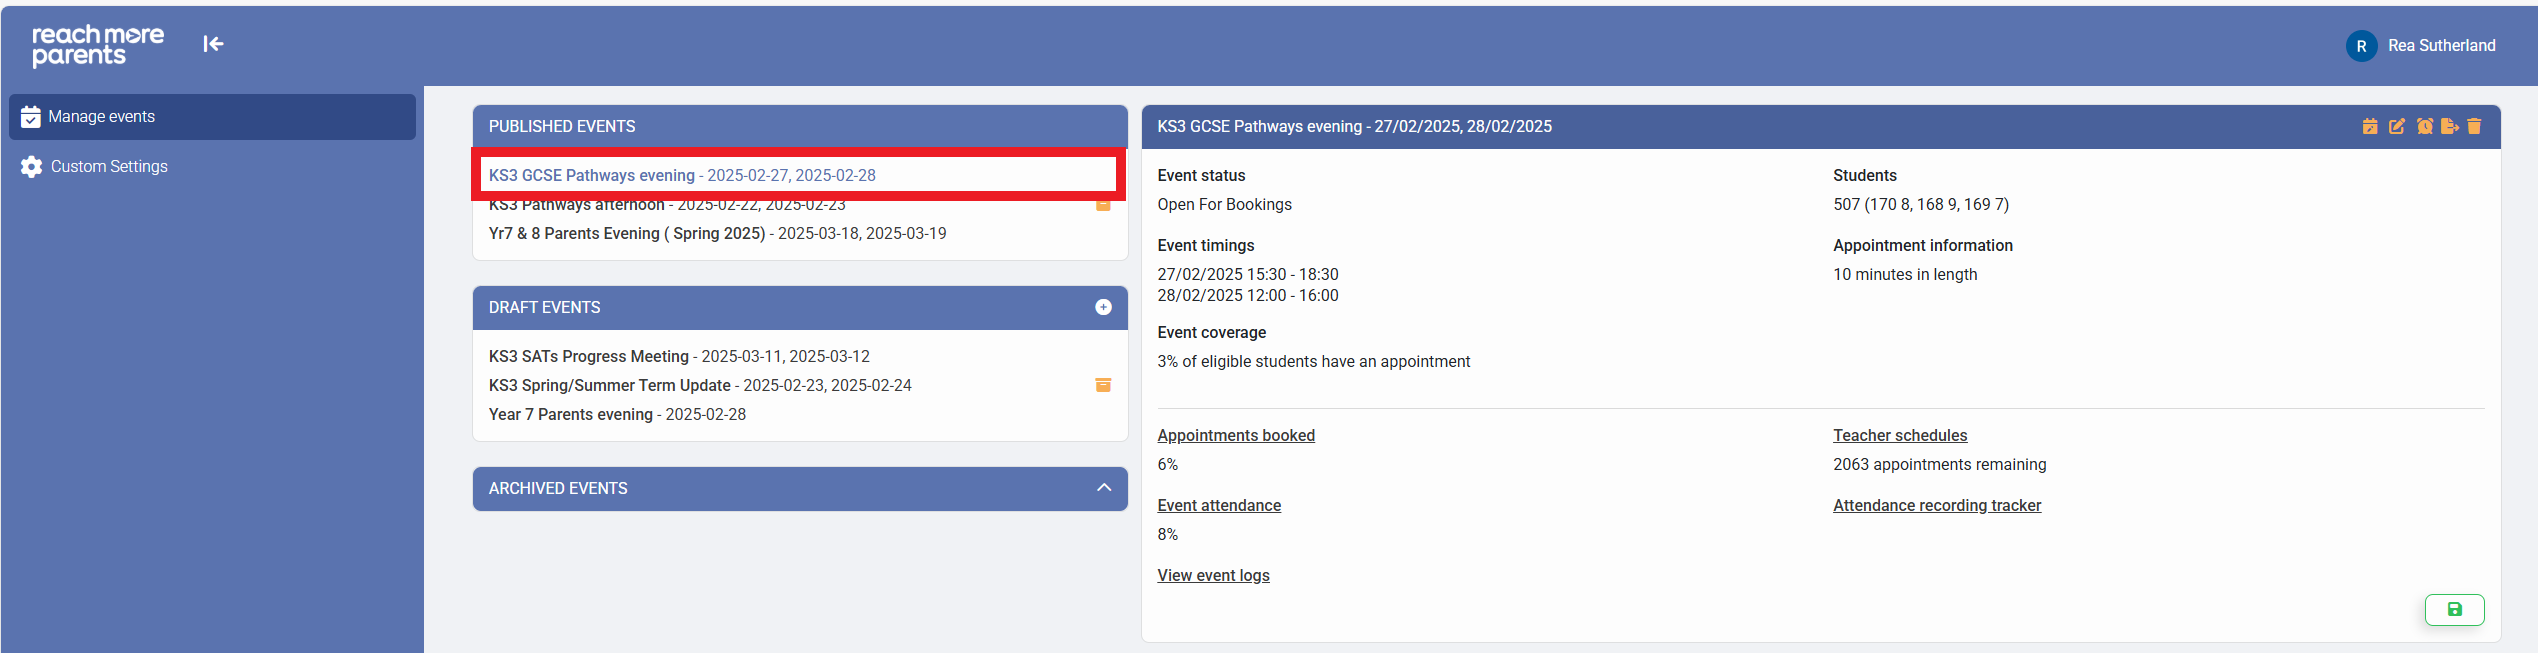This screenshot has width=2538, height=653.
Task: Click the alarm clock reminder icon
Action: point(2424,126)
